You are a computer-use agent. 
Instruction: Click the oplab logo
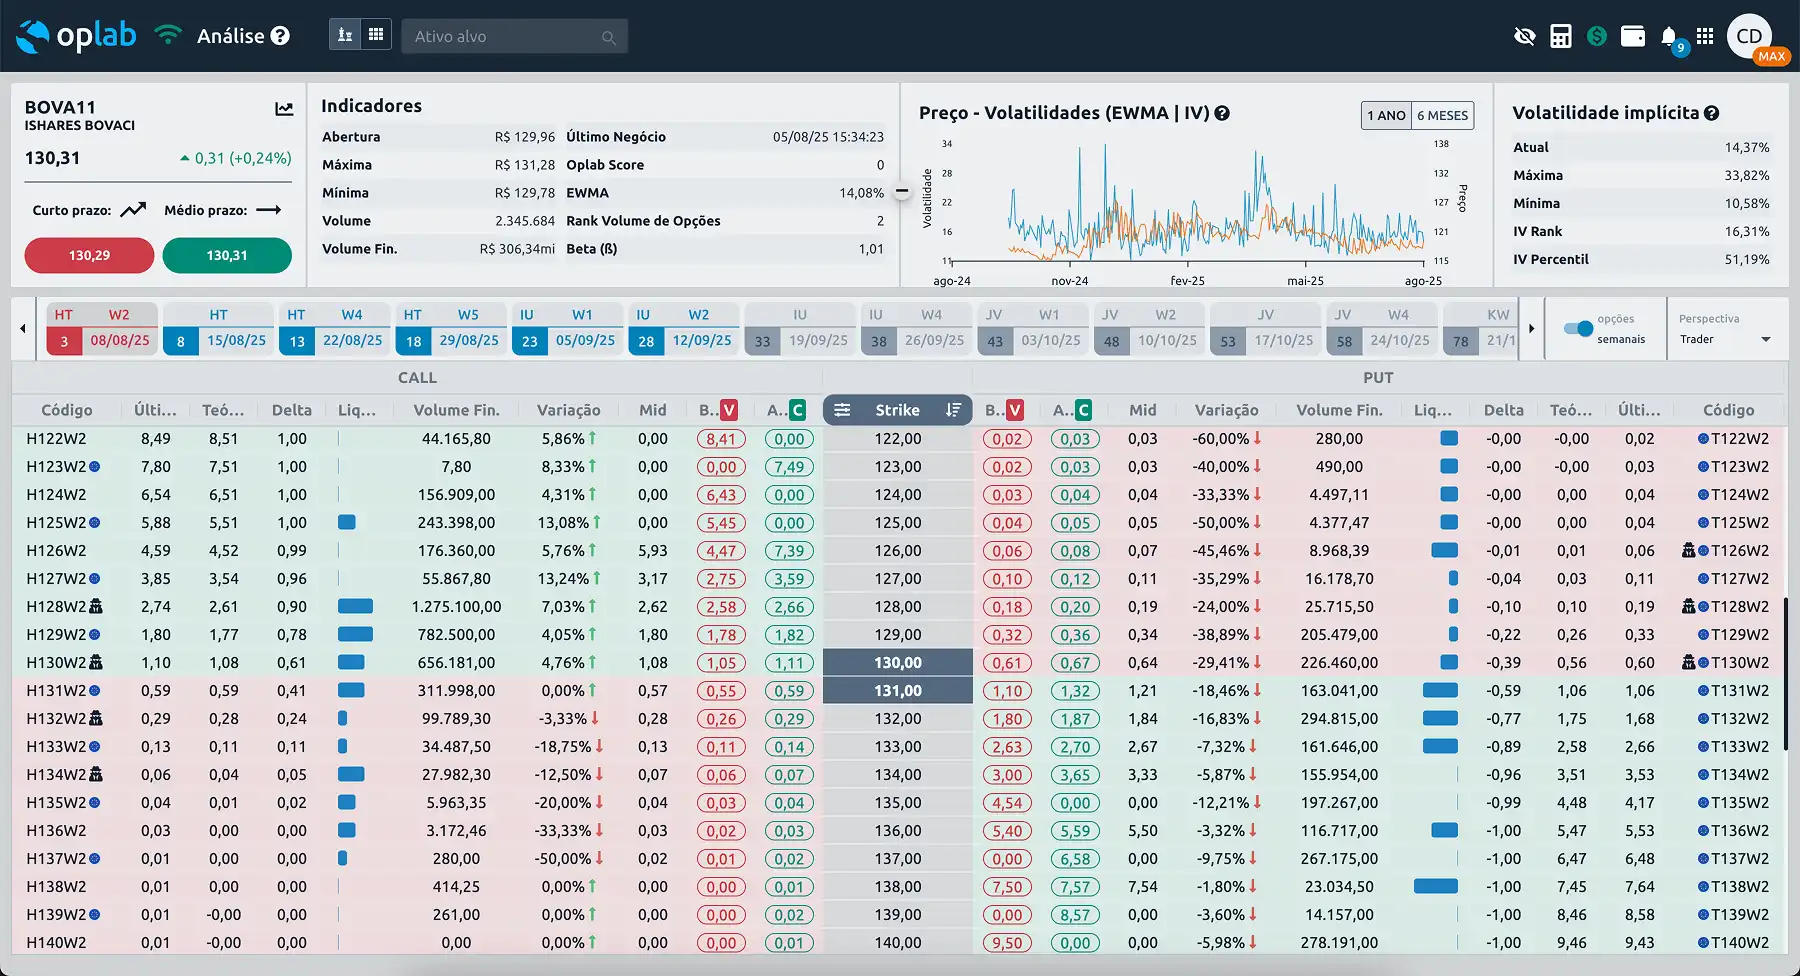(x=77, y=36)
